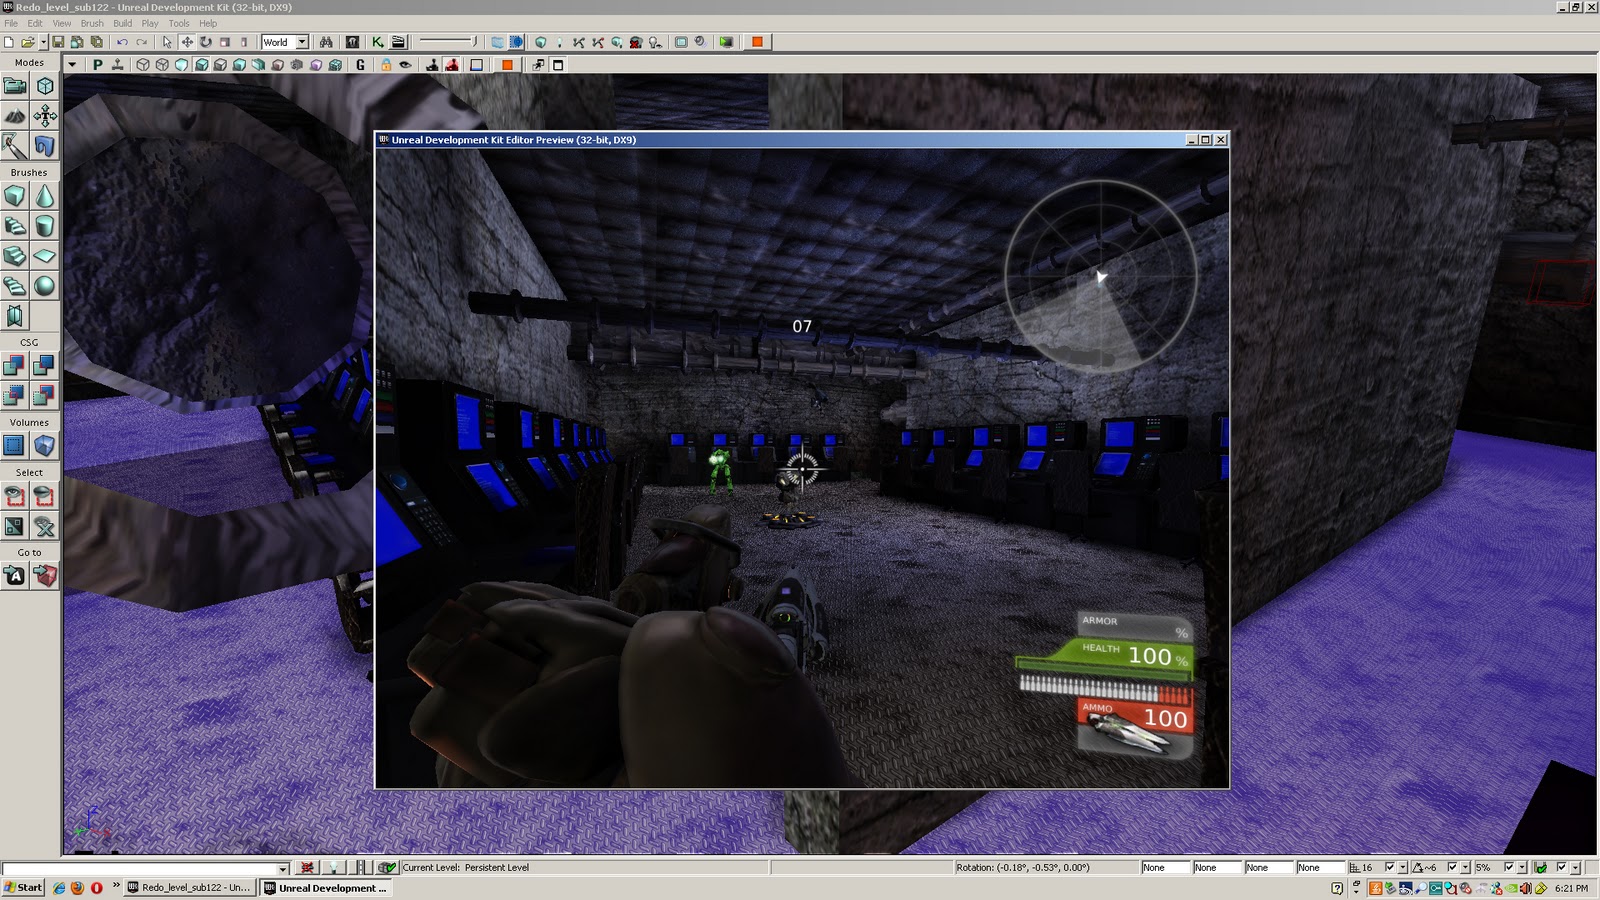Viewport: 1600px width, 900px height.
Task: Click CSG Add brush button
Action: [x=15, y=366]
